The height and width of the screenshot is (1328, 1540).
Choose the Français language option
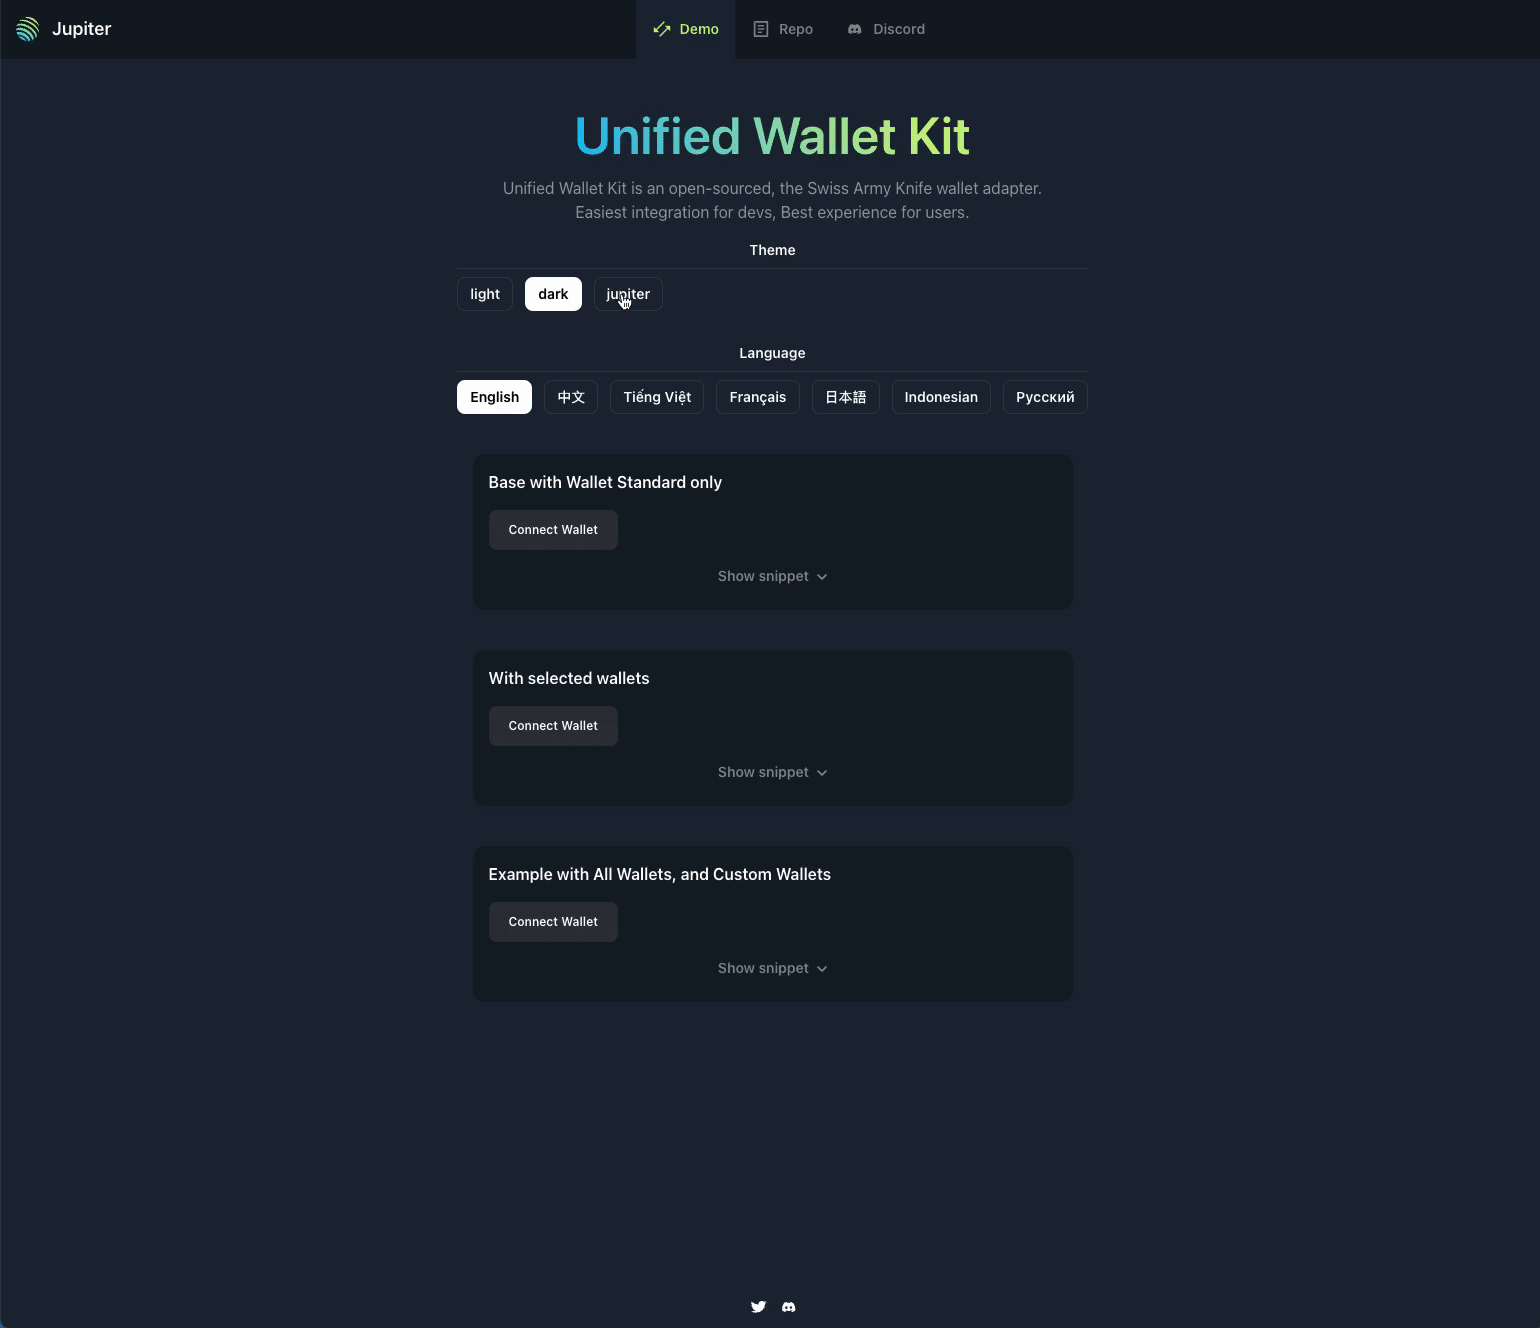point(758,397)
